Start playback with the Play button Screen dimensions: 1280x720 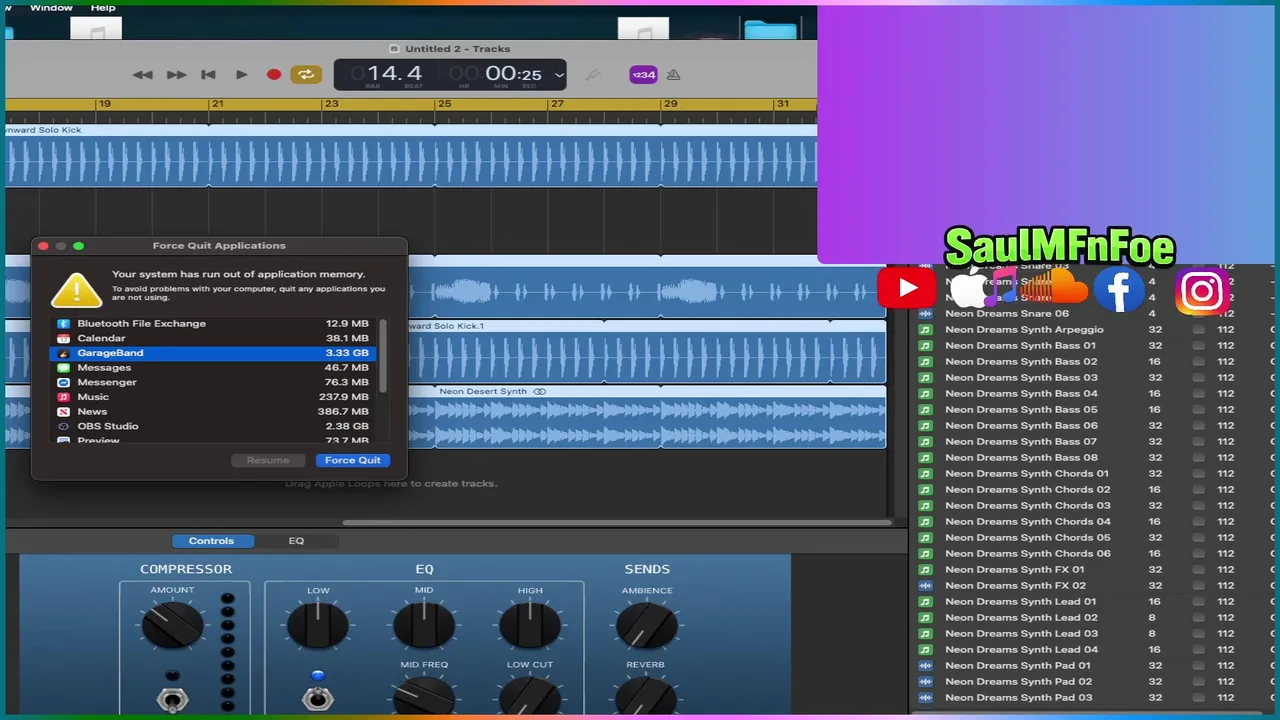(241, 75)
